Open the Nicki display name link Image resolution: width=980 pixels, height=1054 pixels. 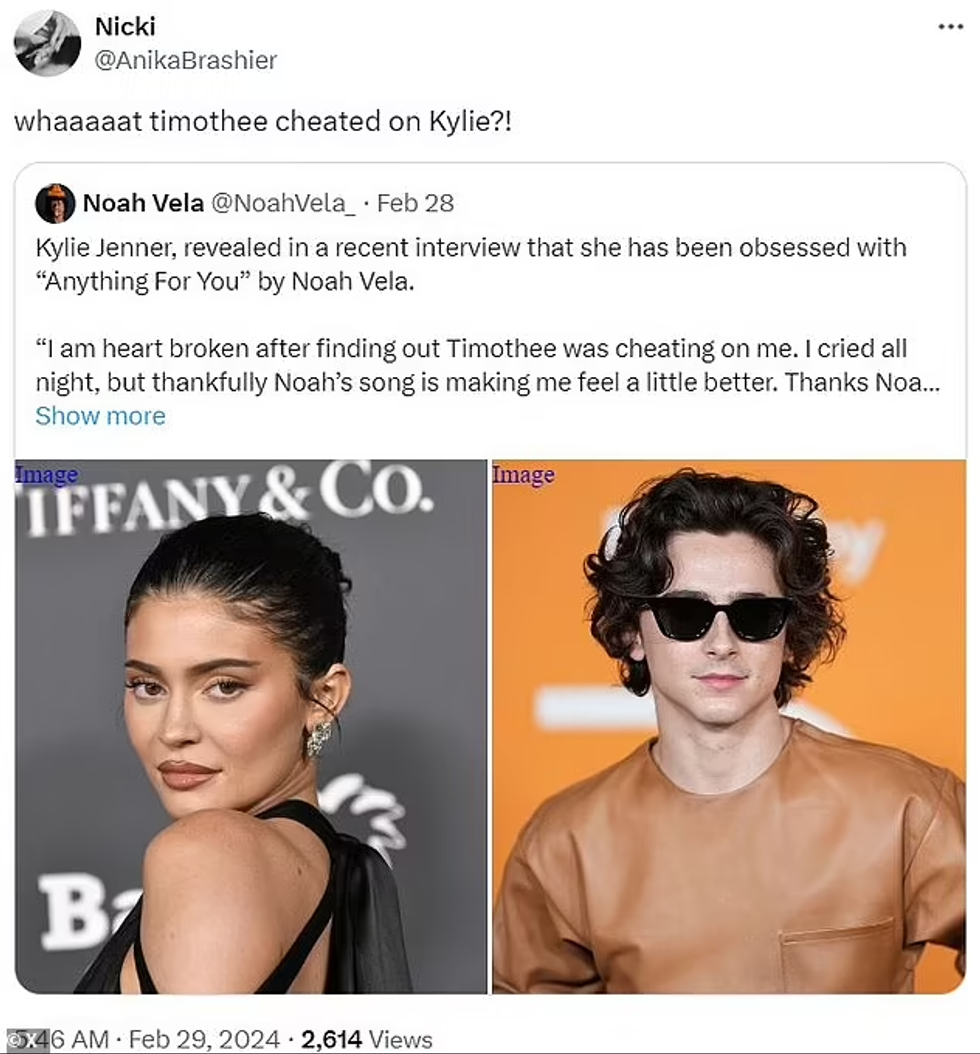coord(125,26)
